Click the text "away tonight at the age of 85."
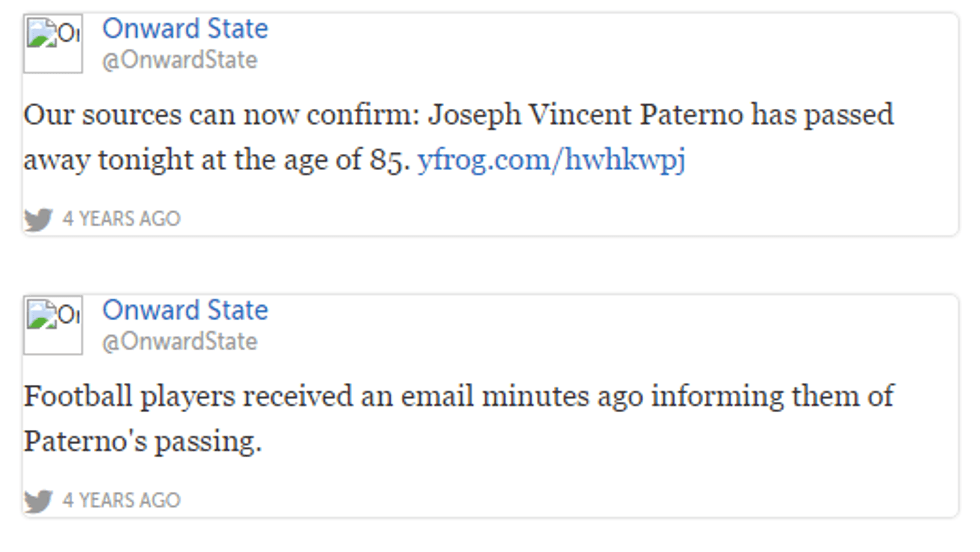The height and width of the screenshot is (552, 980). [217, 160]
